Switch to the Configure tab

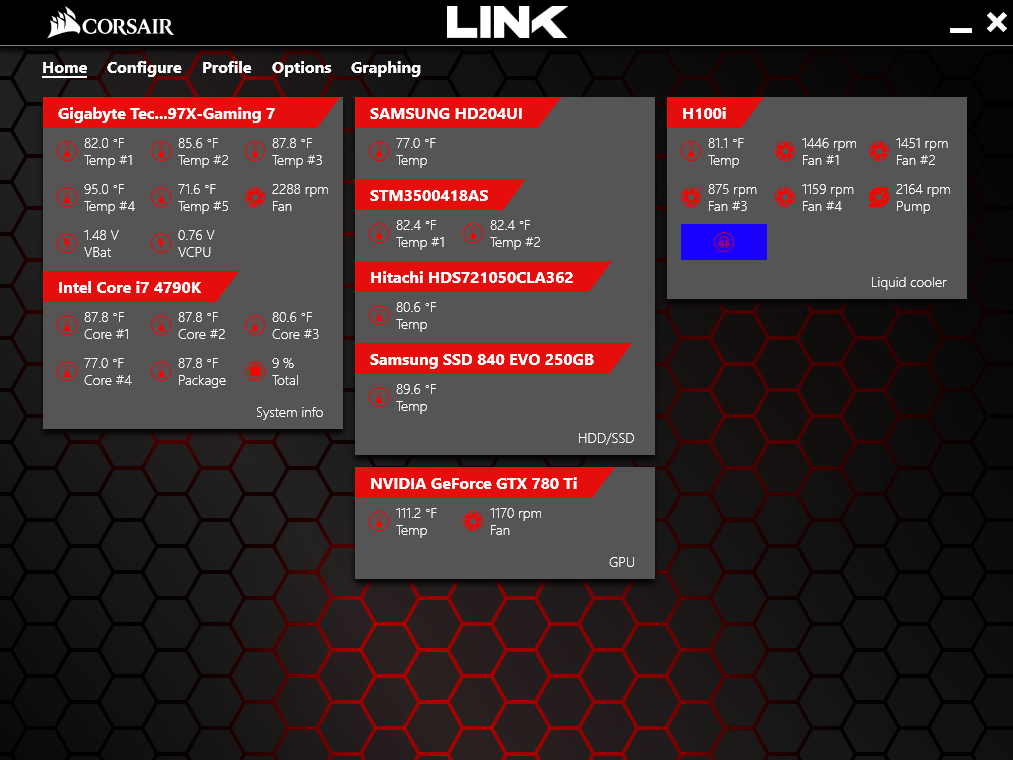144,68
